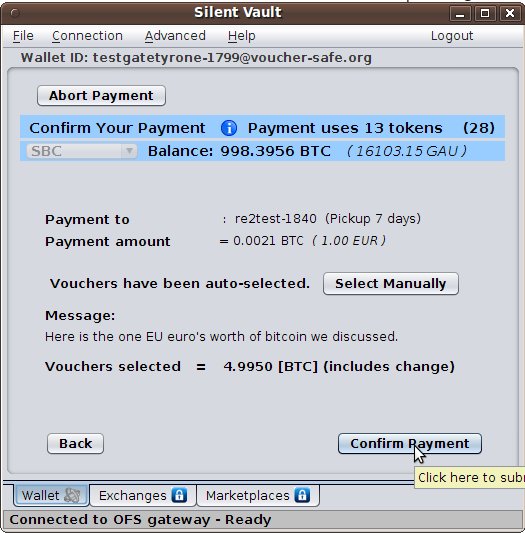Click the blue info icon beside Confirm Your Payment

(229, 128)
